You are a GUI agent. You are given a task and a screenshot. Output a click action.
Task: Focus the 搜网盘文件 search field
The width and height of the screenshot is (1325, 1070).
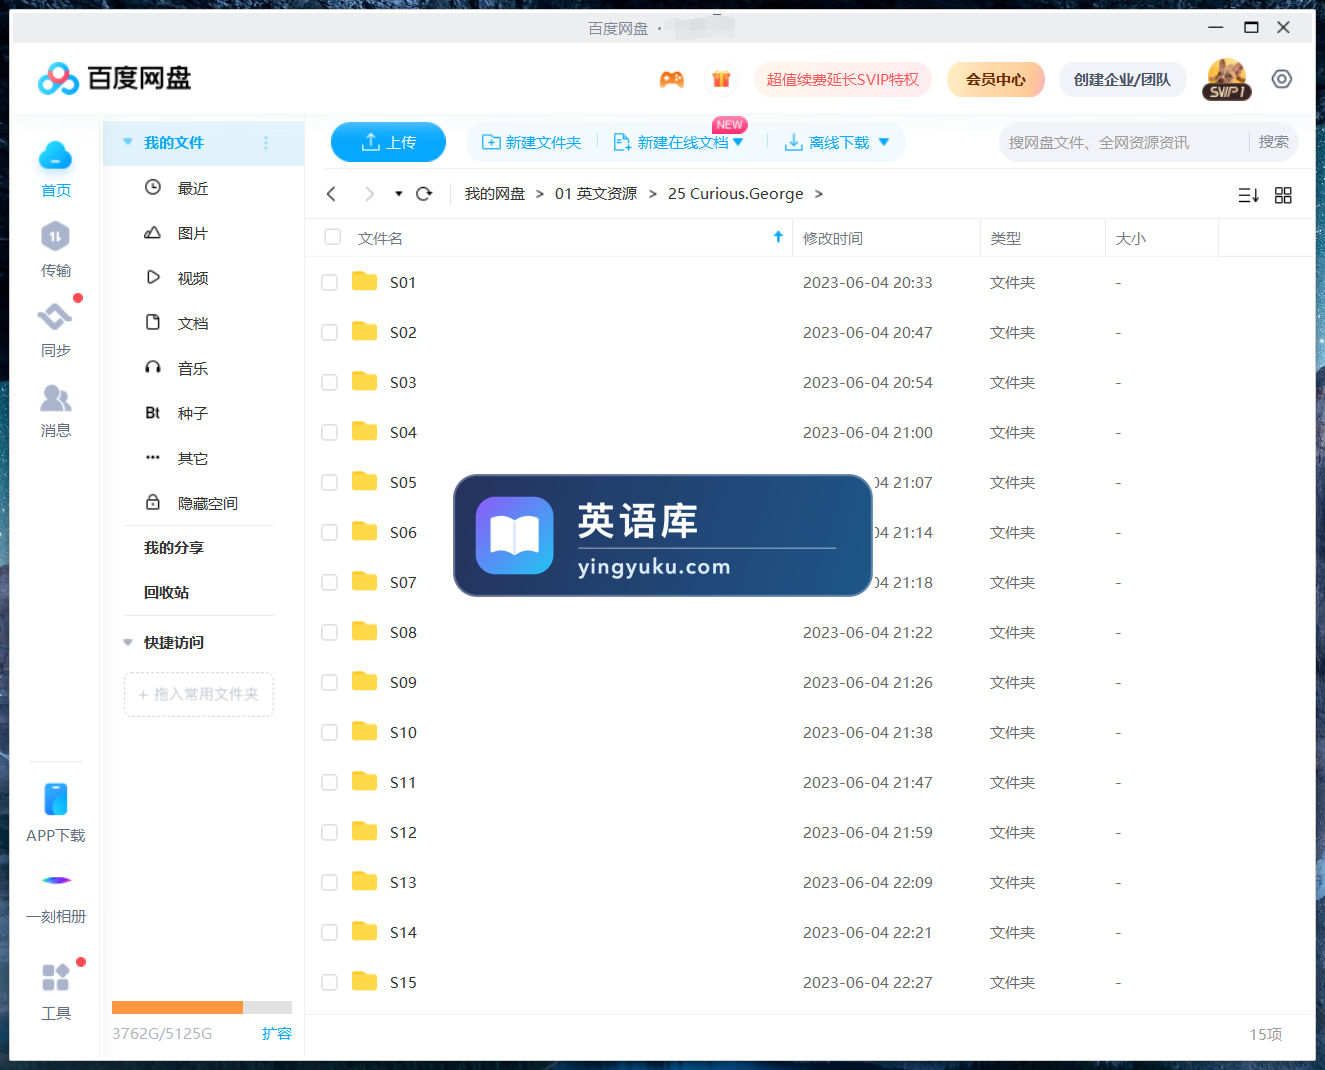pos(1123,142)
